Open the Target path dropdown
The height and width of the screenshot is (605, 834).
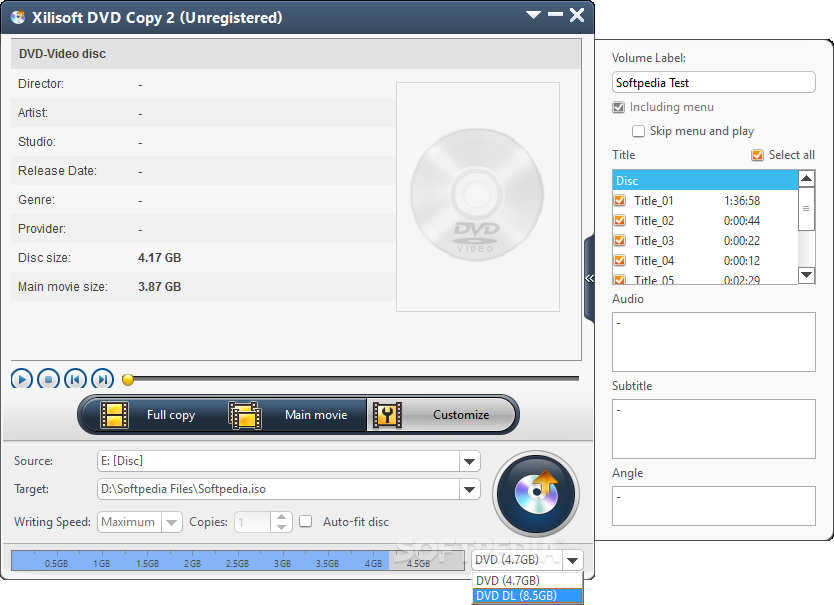469,489
